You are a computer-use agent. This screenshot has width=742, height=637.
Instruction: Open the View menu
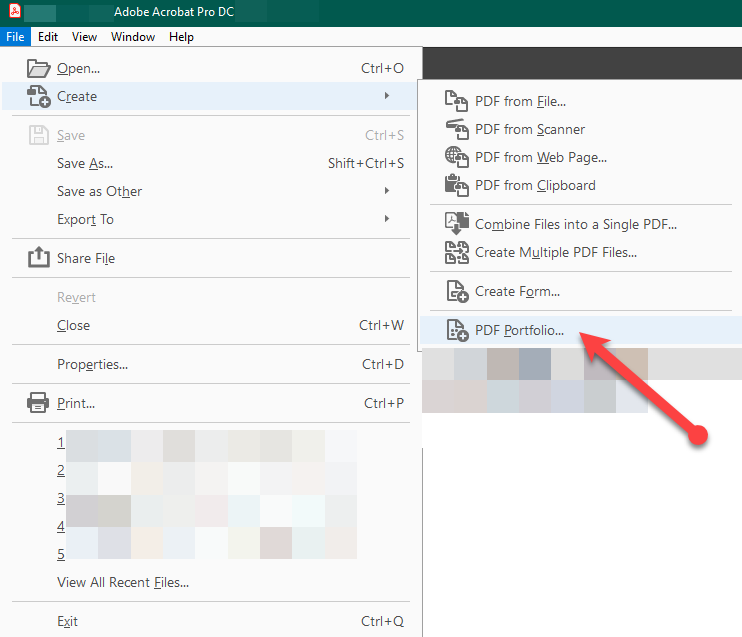click(x=84, y=37)
